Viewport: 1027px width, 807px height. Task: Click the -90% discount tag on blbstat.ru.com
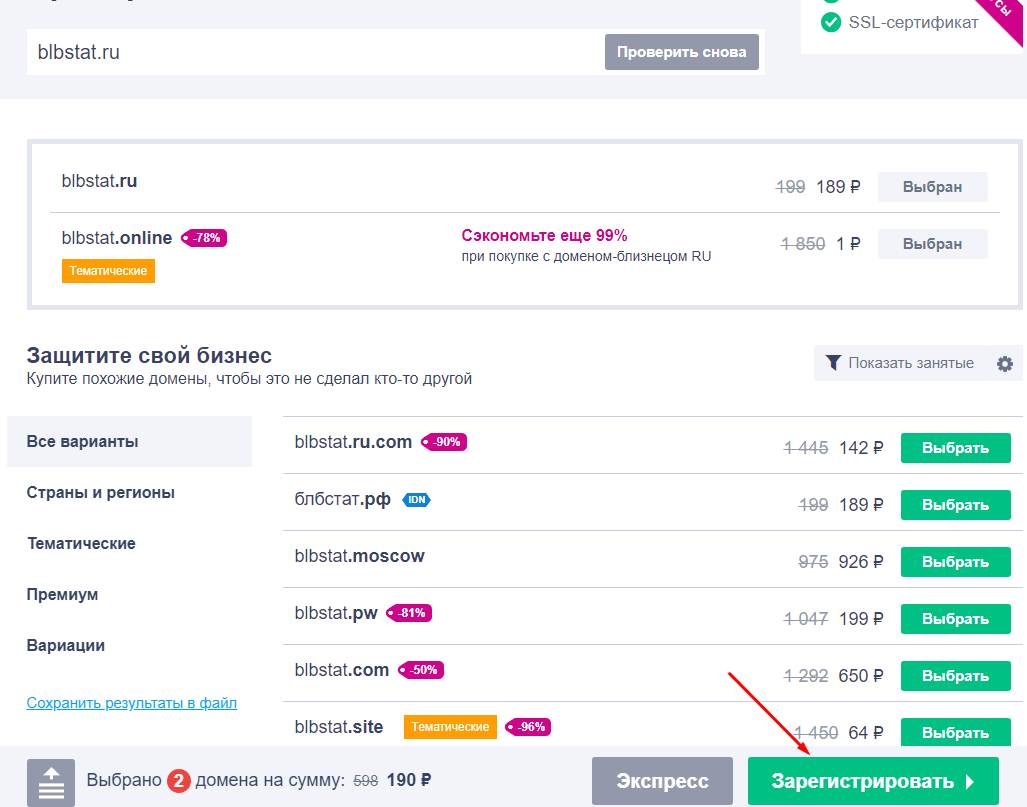pos(445,442)
